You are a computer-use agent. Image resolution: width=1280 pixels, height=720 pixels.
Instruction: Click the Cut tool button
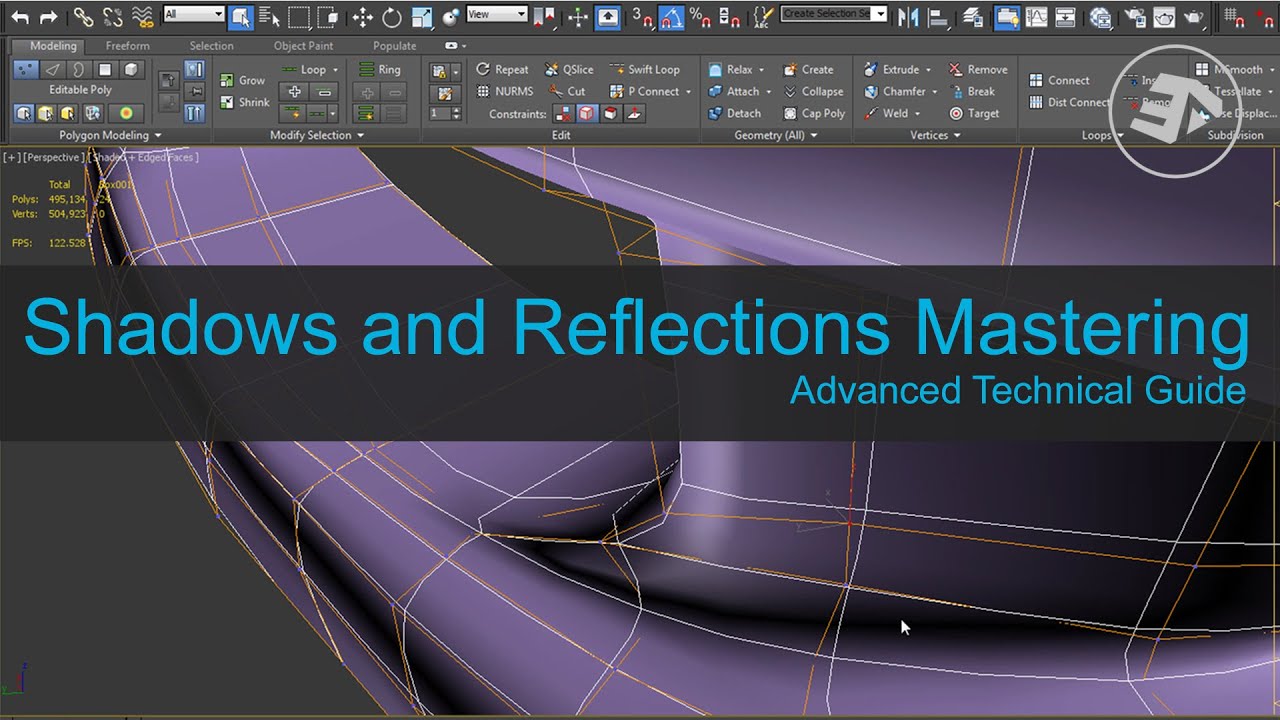[x=566, y=91]
